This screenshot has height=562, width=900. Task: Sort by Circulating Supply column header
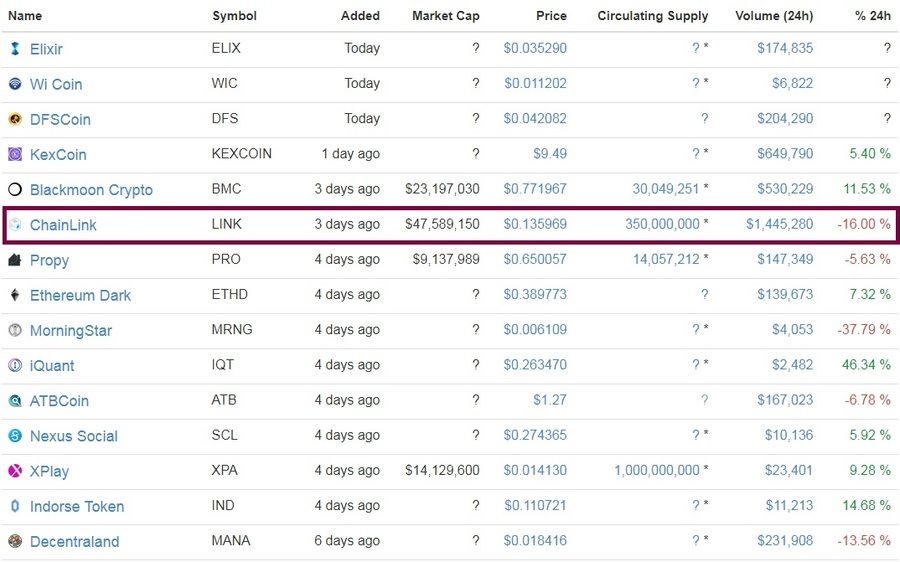(x=653, y=15)
